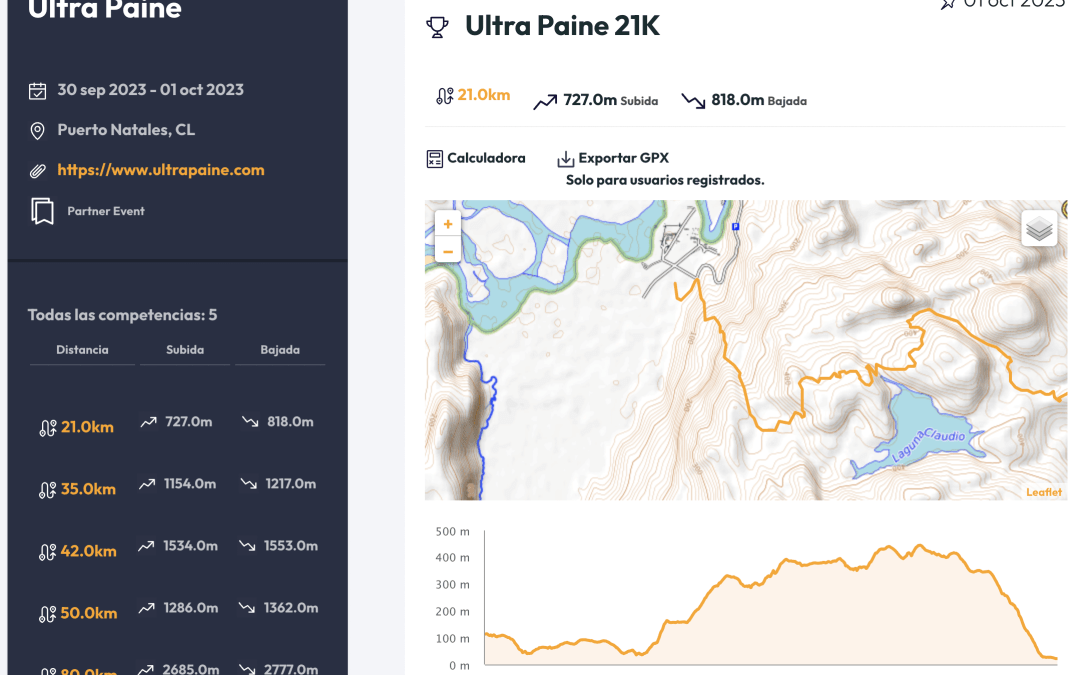Click the Partner Event bookmark icon
1080x675 pixels.
pos(42,211)
